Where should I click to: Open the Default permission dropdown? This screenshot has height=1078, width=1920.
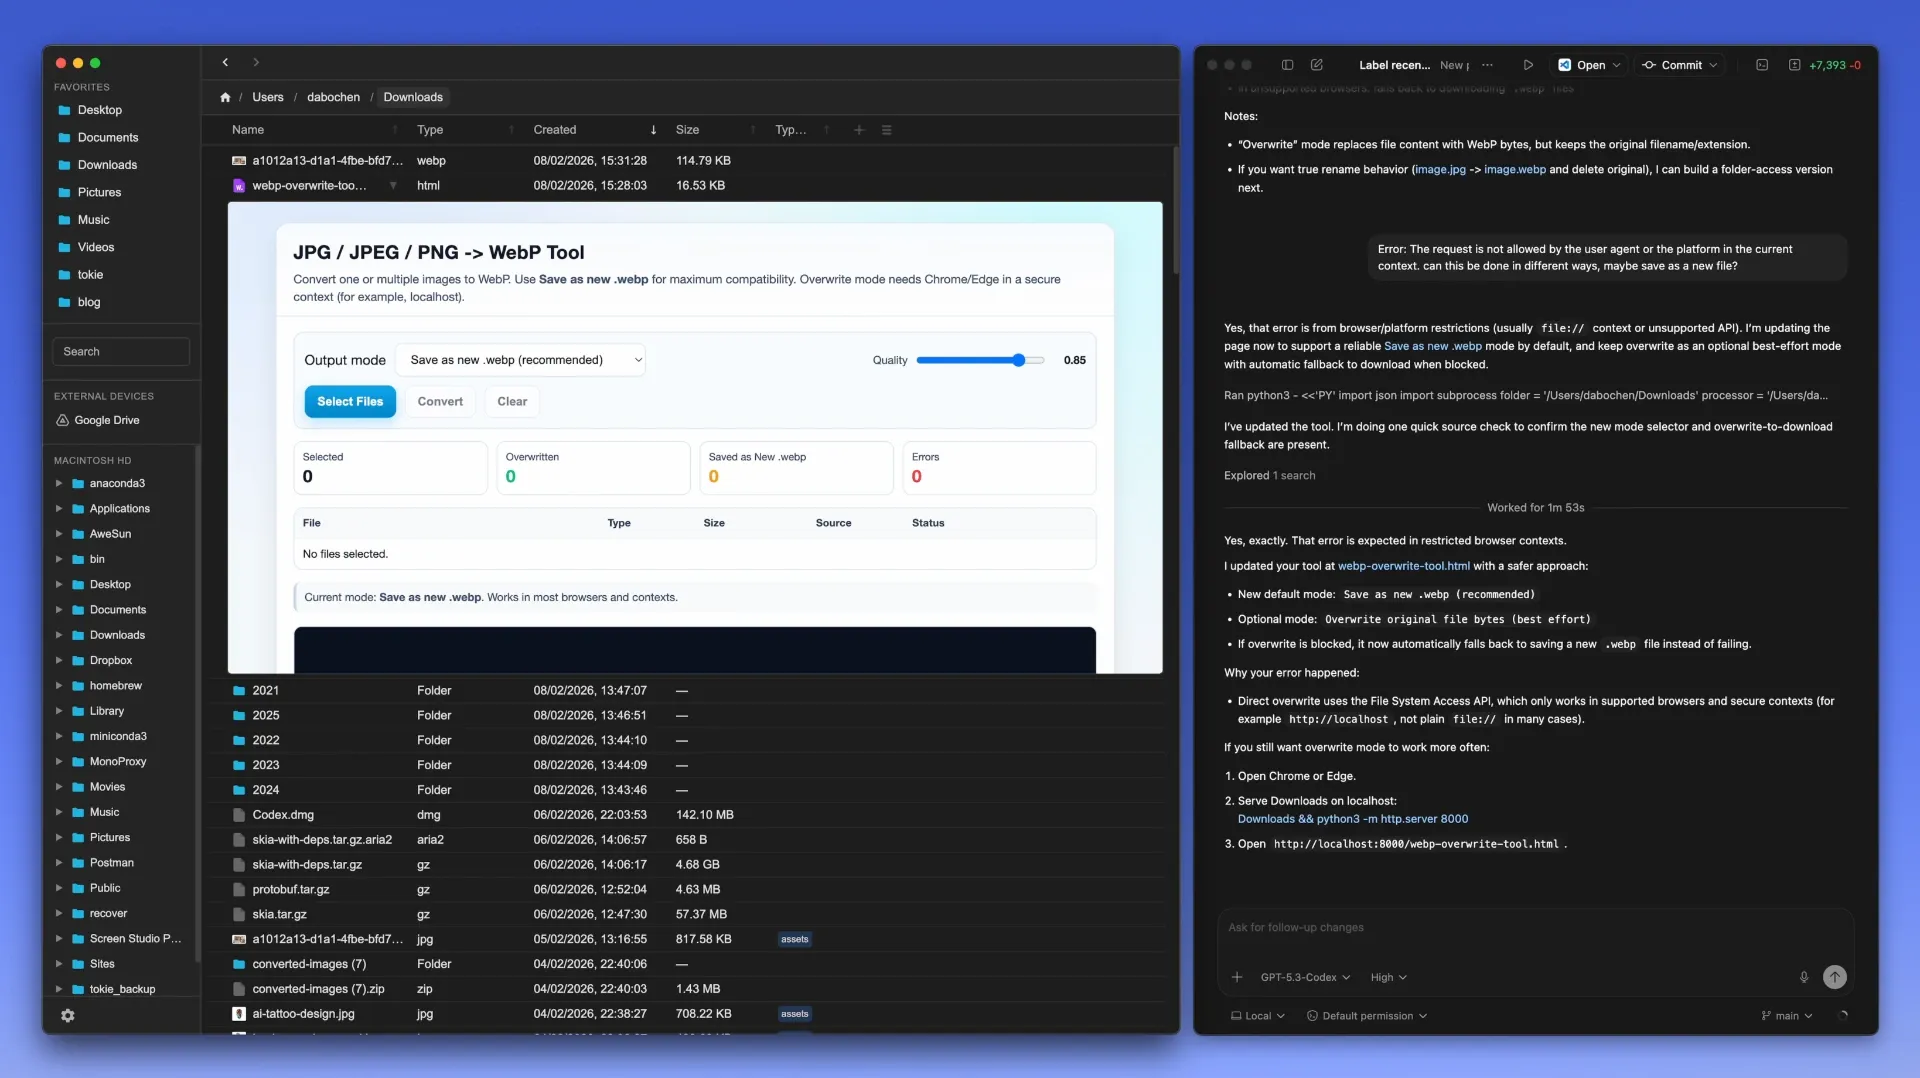1366,1015
